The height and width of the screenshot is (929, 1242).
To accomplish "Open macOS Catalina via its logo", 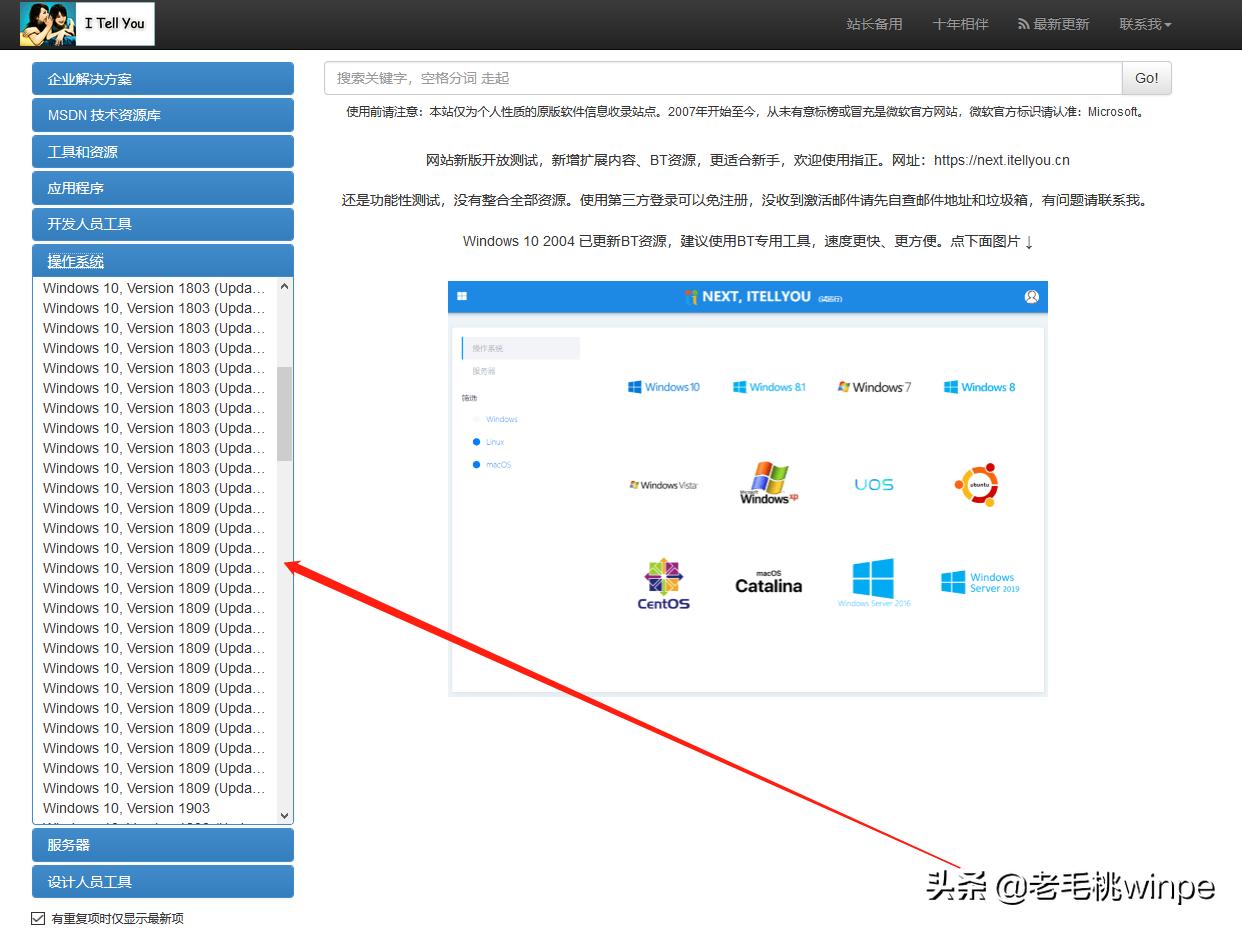I will point(767,583).
